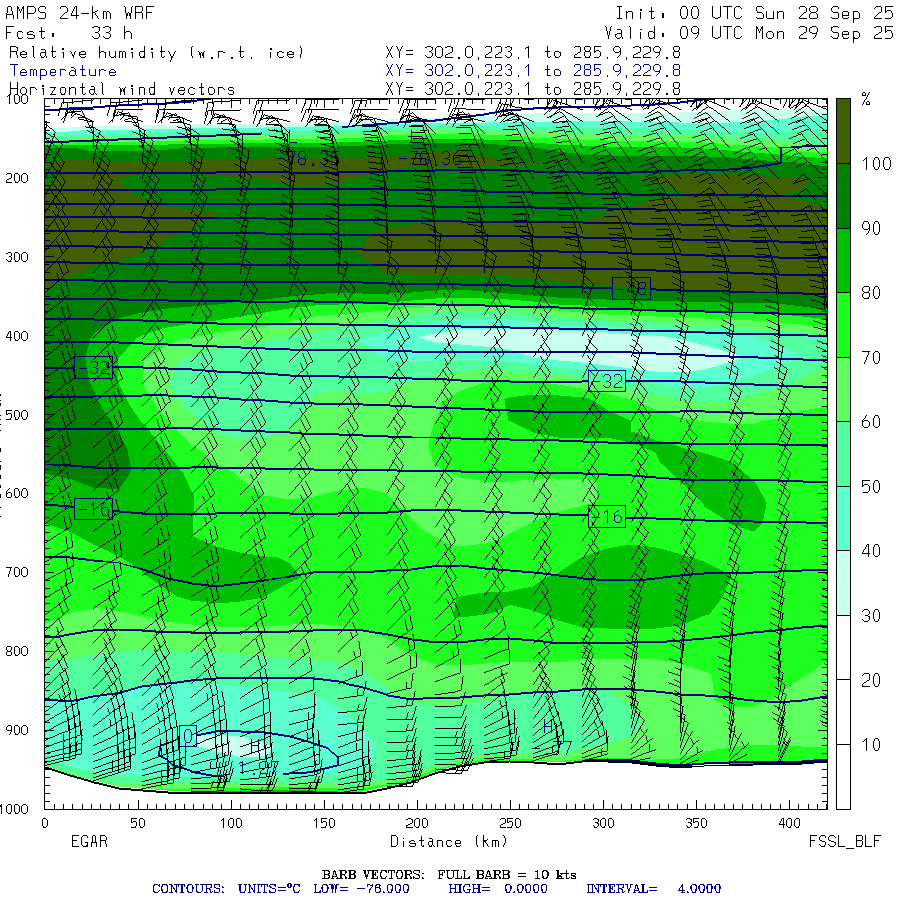The width and height of the screenshot is (900, 900).
Task: Click the 'Horizontal wind vectors' label
Action: [x=122, y=90]
